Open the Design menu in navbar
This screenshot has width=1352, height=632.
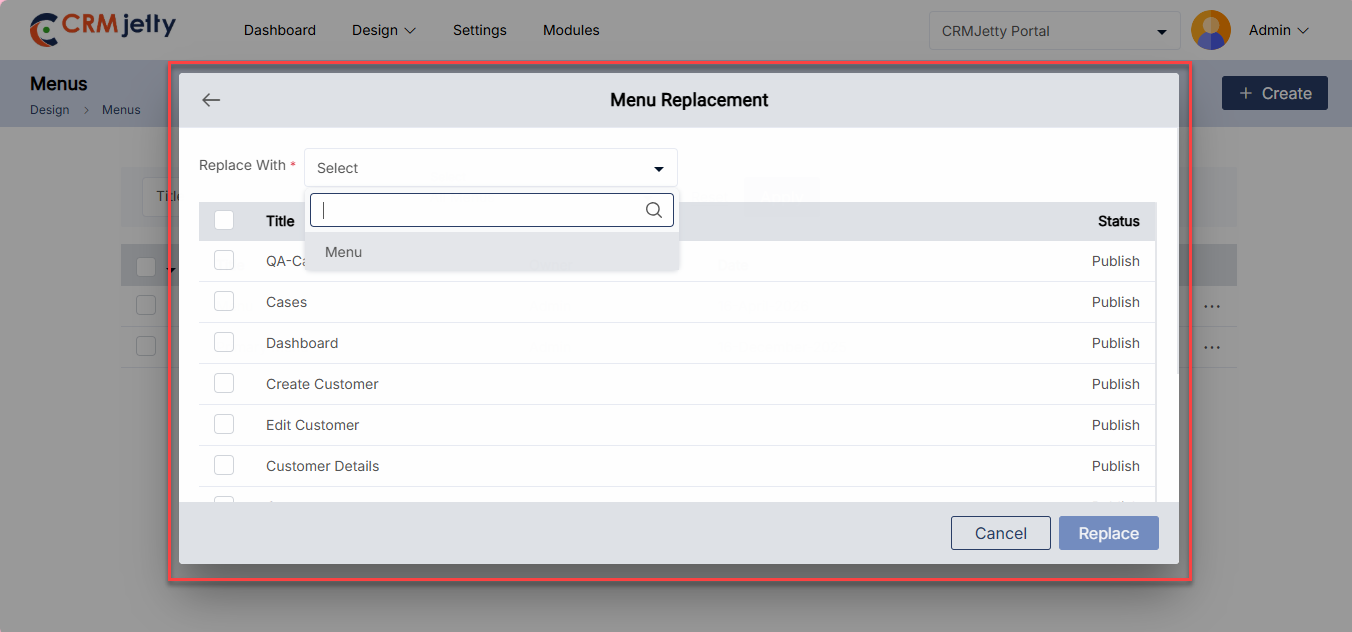[384, 30]
